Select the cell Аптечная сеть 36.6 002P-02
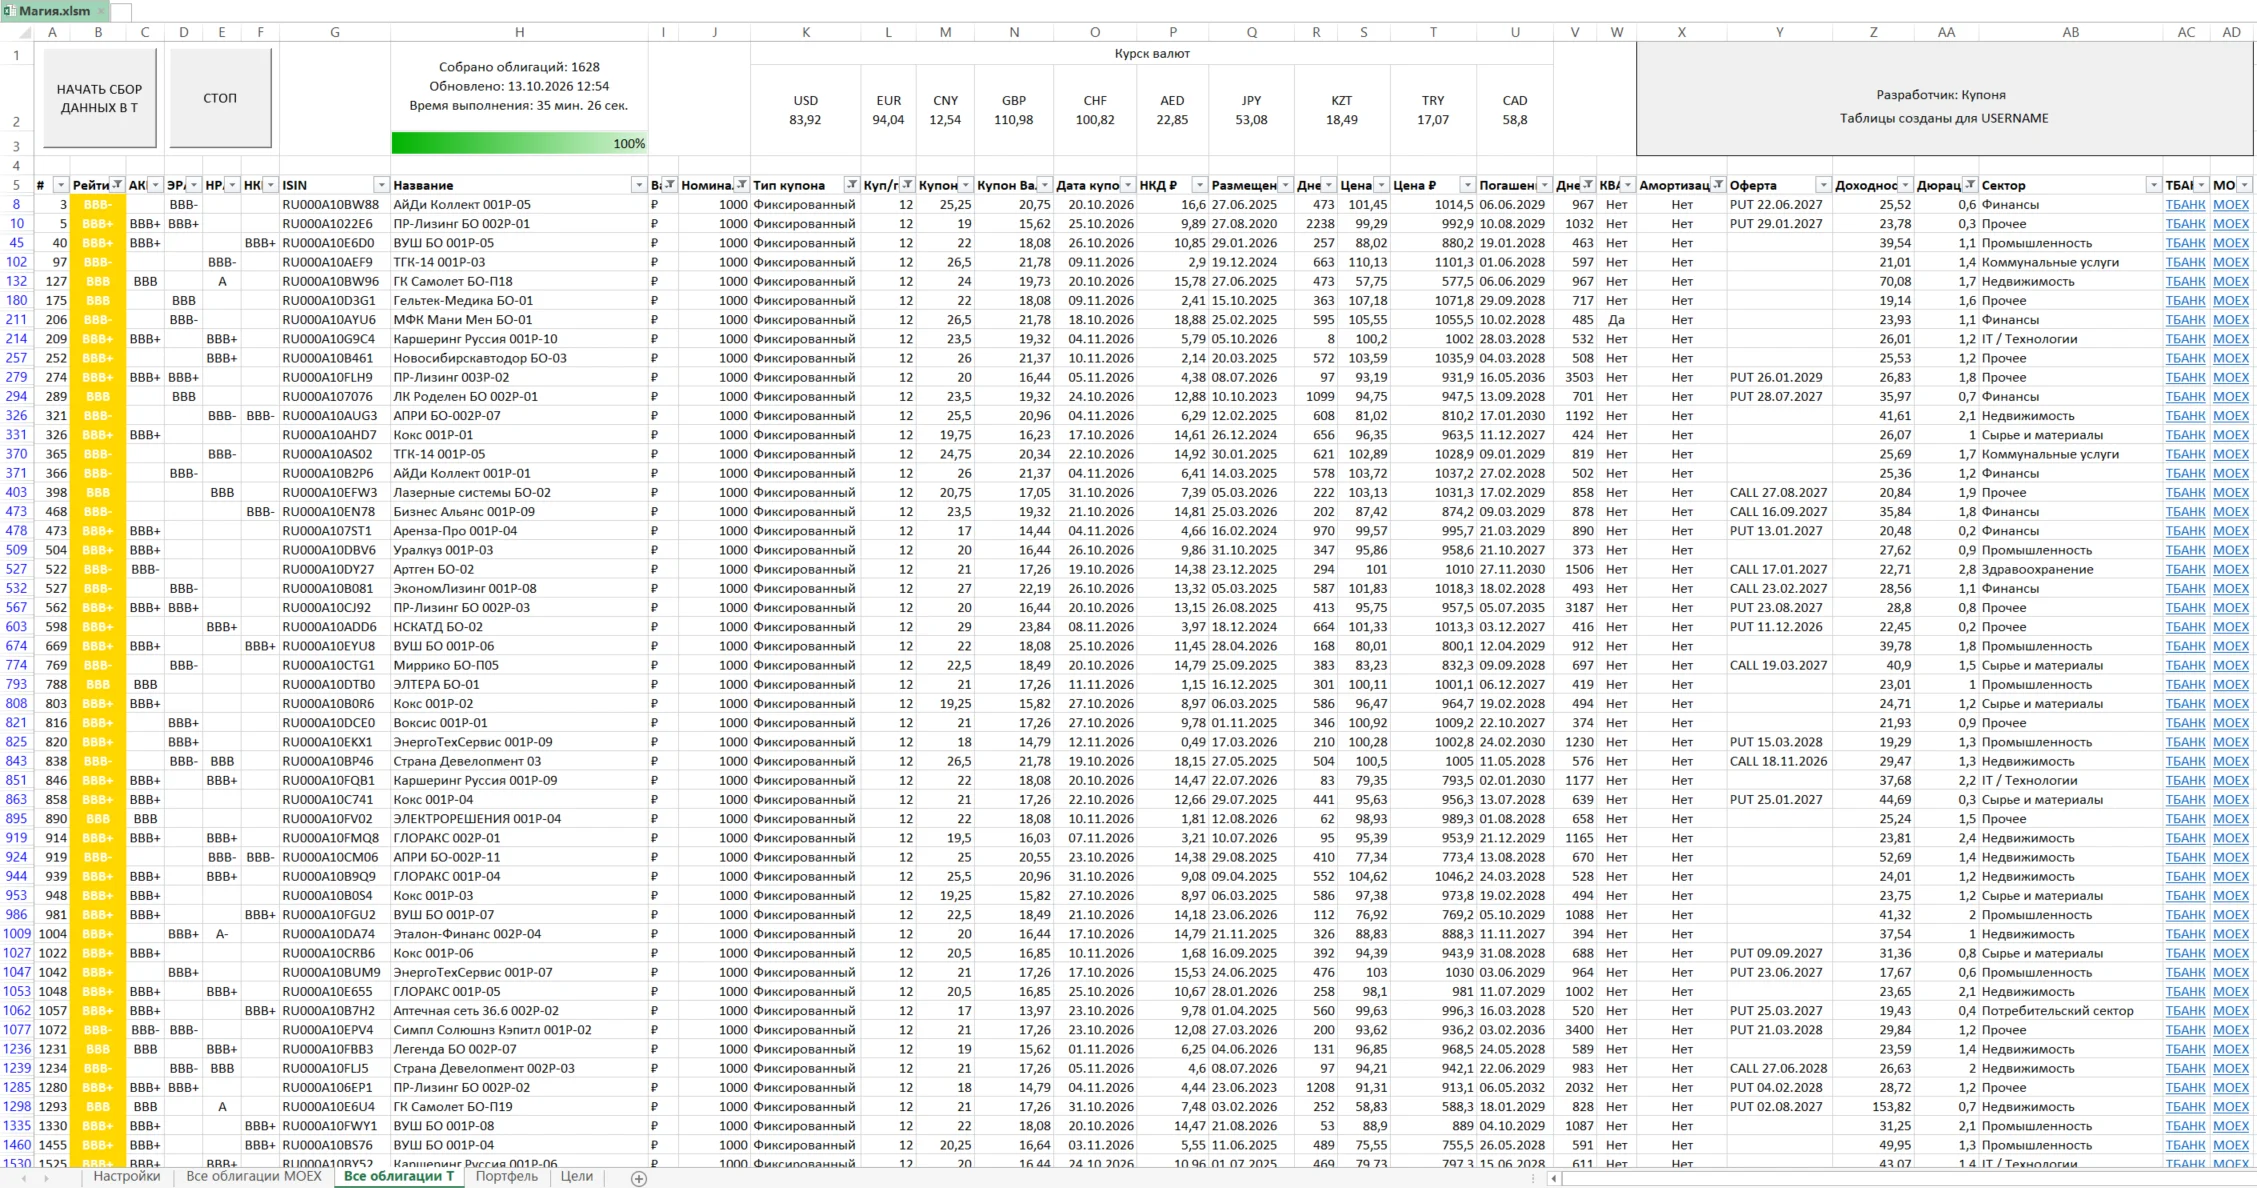Image resolution: width=2257 pixels, height=1188 pixels. tap(519, 1011)
